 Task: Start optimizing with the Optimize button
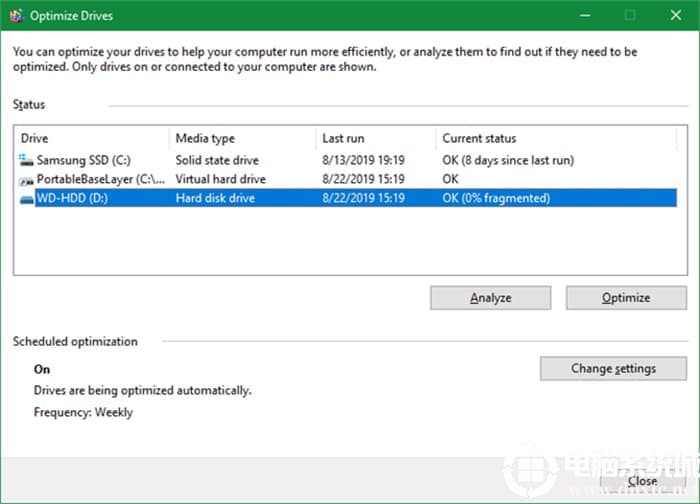tap(626, 298)
